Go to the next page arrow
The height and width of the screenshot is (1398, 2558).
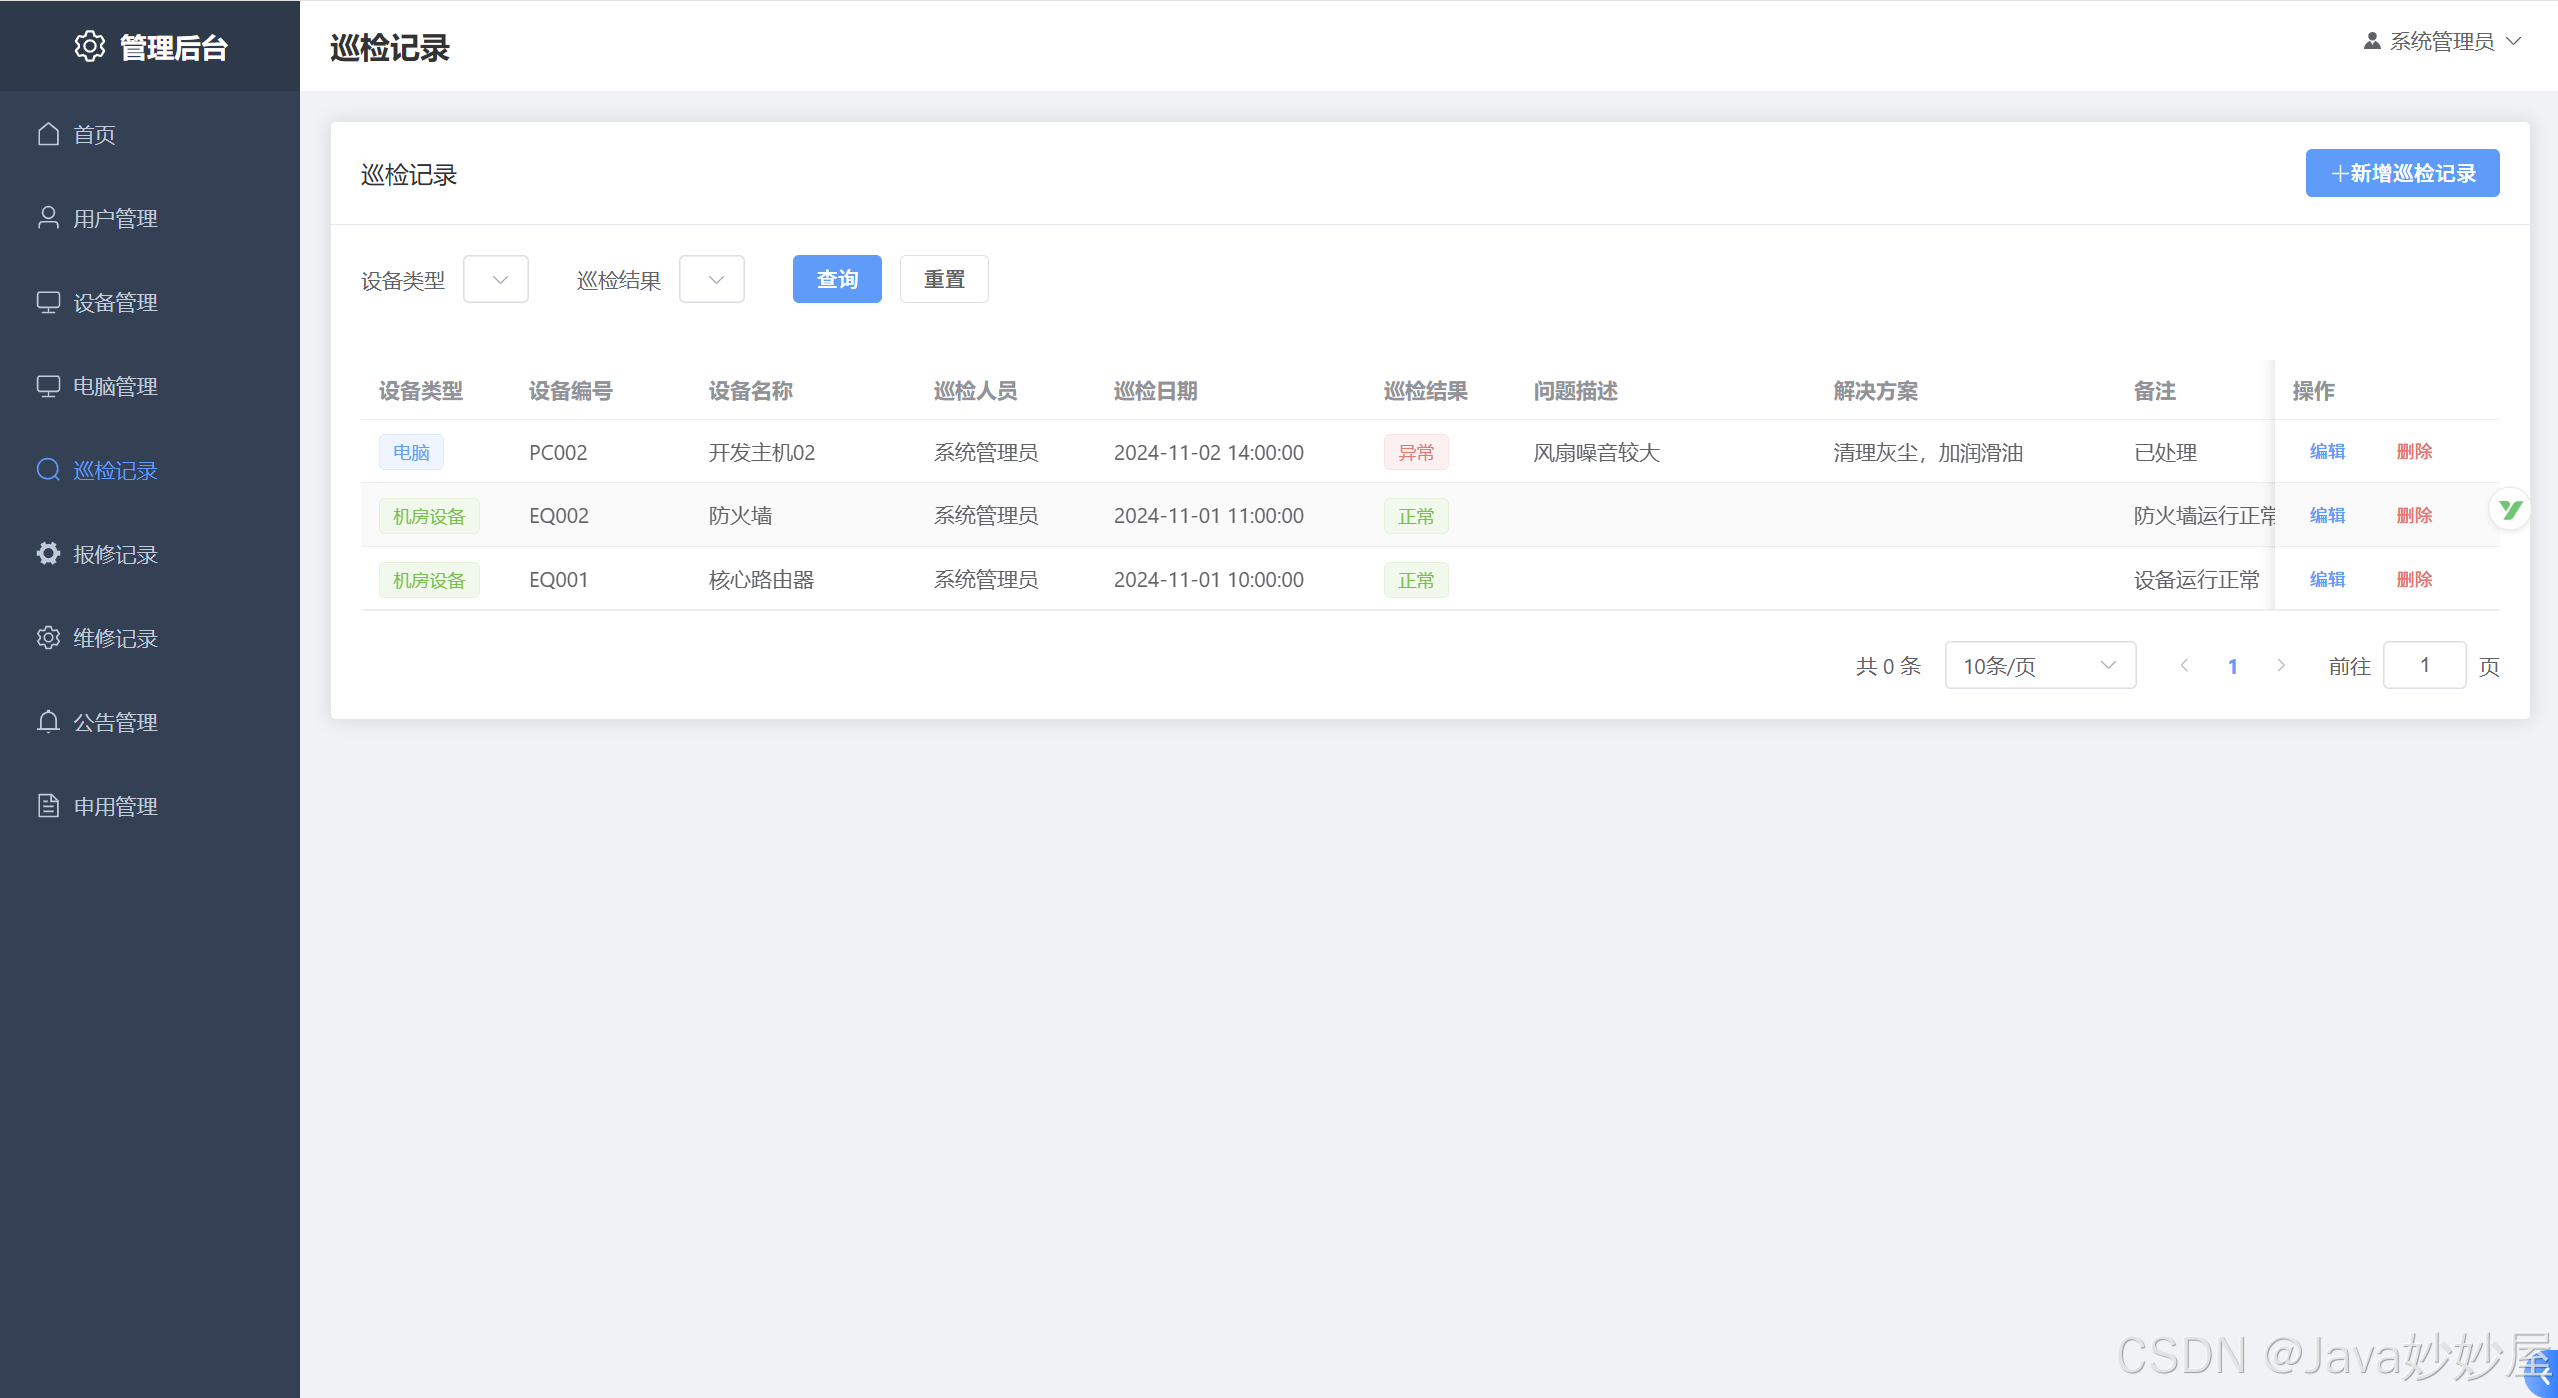tap(2281, 665)
